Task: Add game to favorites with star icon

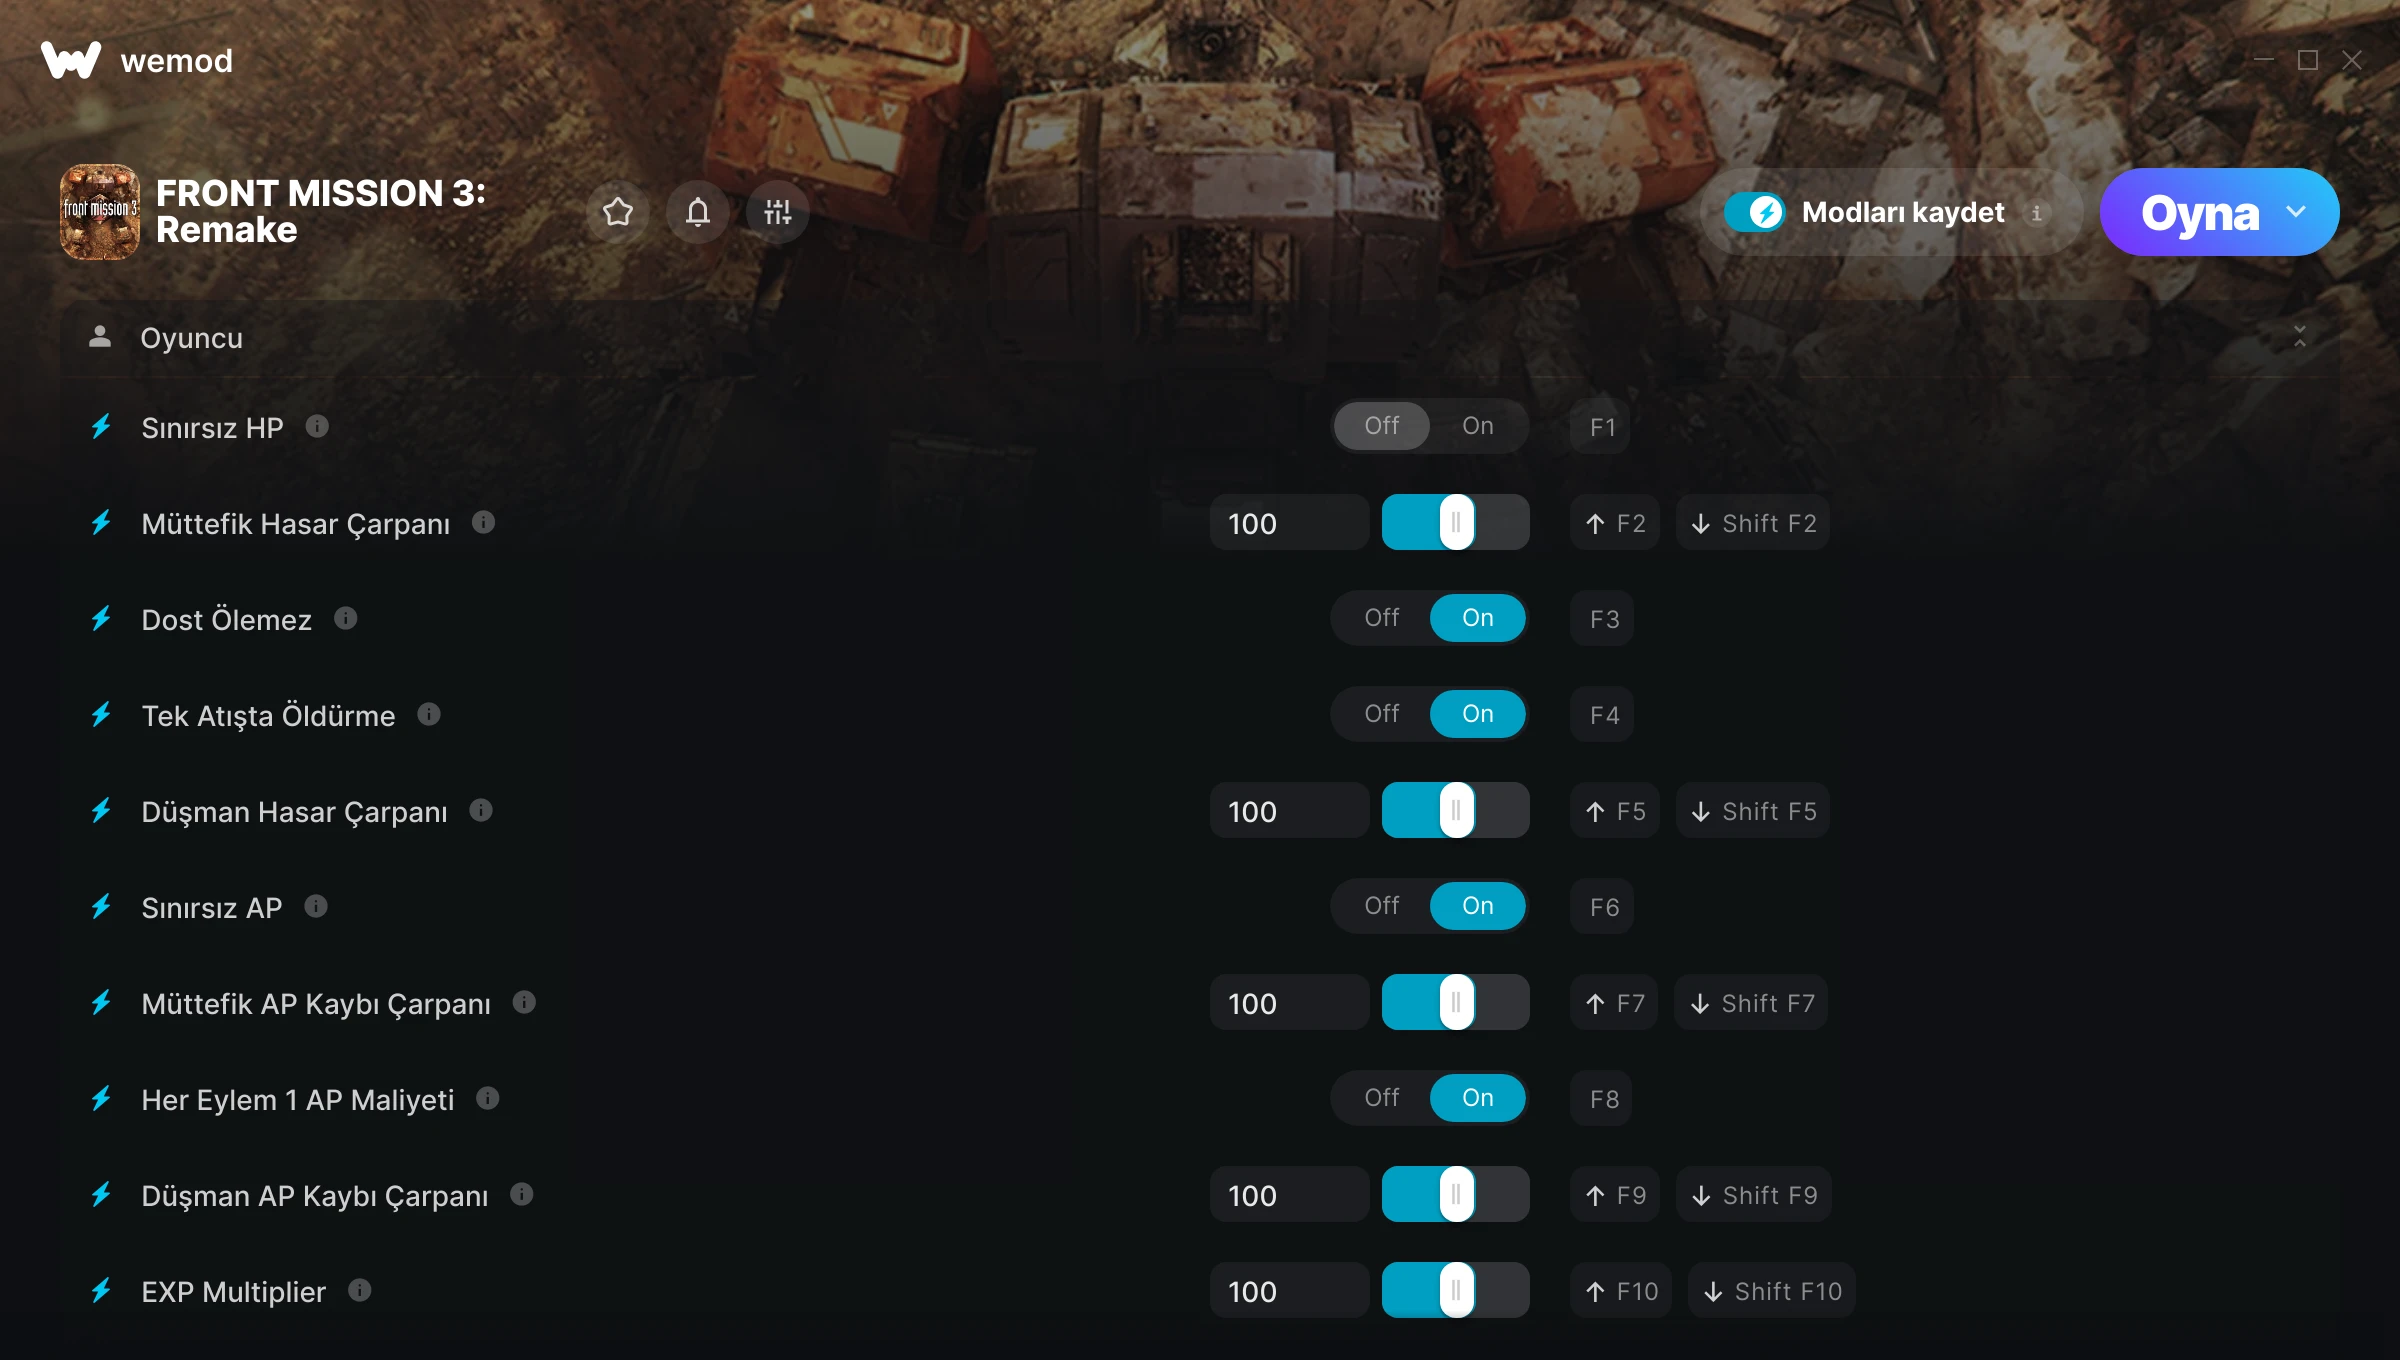Action: tap(618, 212)
